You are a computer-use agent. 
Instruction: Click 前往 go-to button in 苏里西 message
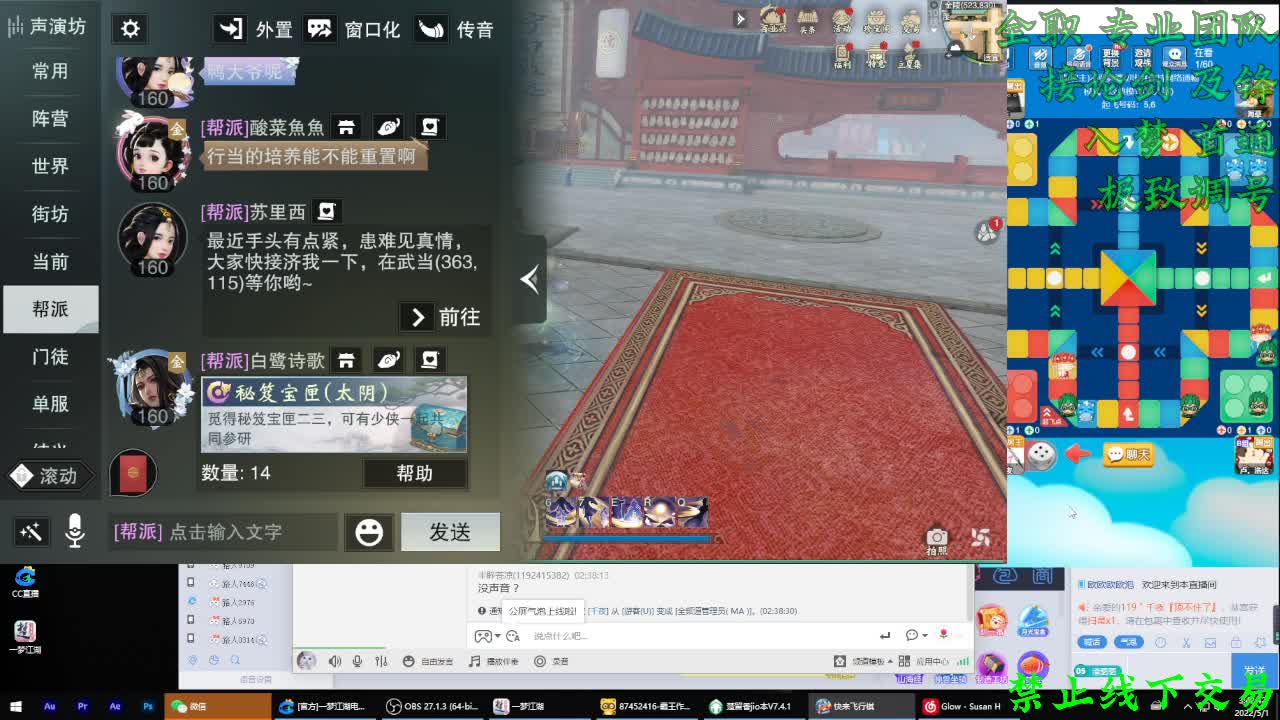[x=440, y=317]
